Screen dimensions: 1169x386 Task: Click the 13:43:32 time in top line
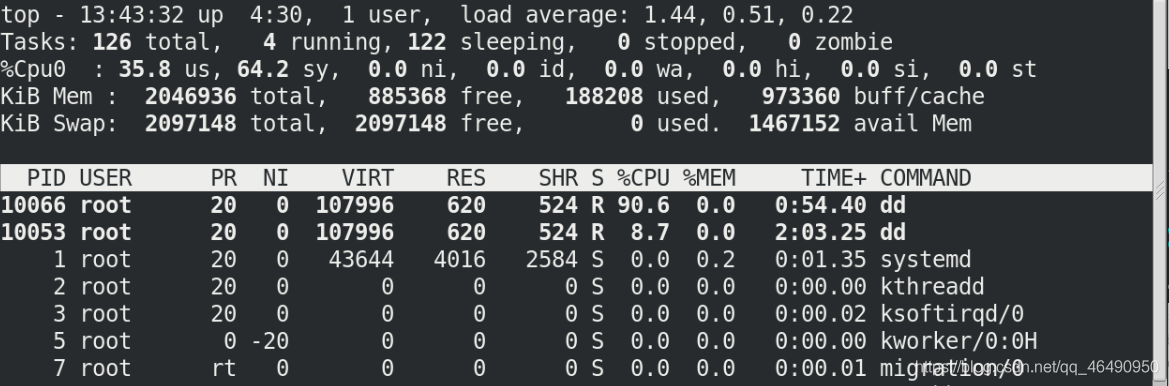pyautogui.click(x=131, y=15)
